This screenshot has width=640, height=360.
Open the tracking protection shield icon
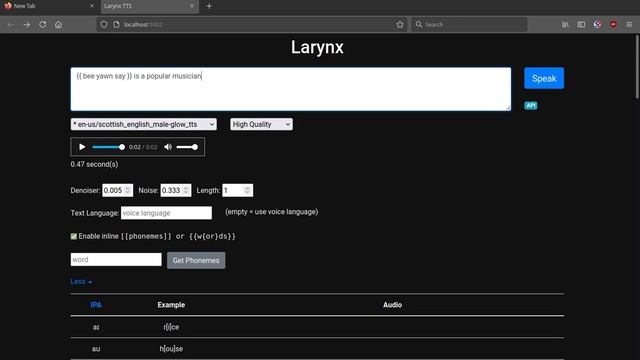(104, 24)
